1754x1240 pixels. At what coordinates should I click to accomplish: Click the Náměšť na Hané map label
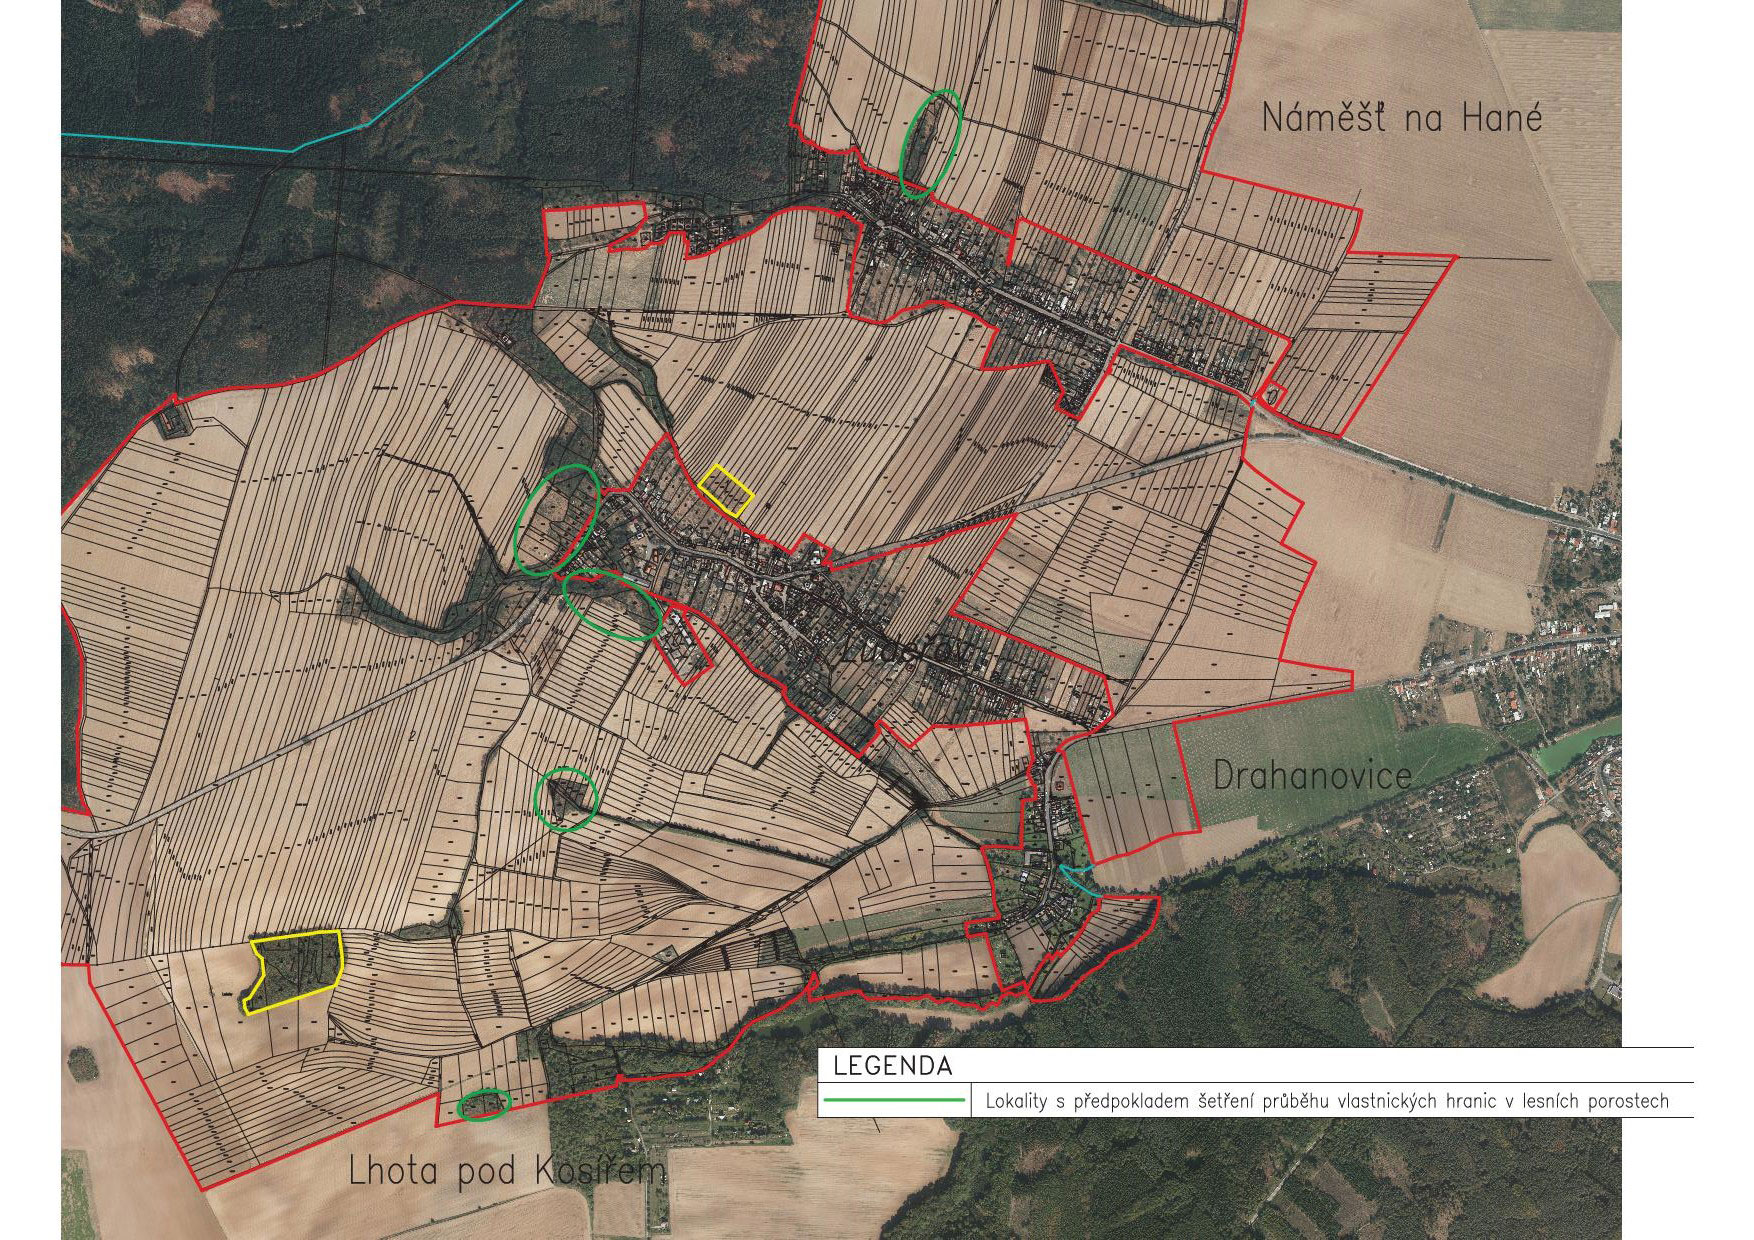[1401, 118]
